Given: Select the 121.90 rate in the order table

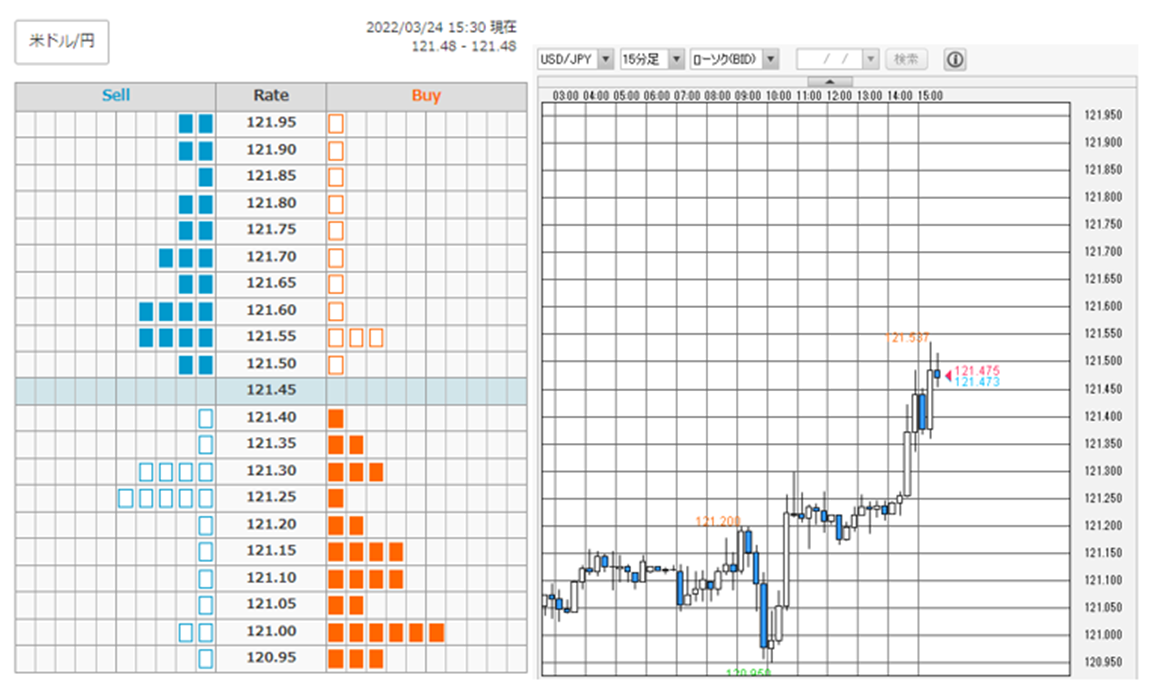Looking at the screenshot, I should pyautogui.click(x=271, y=150).
